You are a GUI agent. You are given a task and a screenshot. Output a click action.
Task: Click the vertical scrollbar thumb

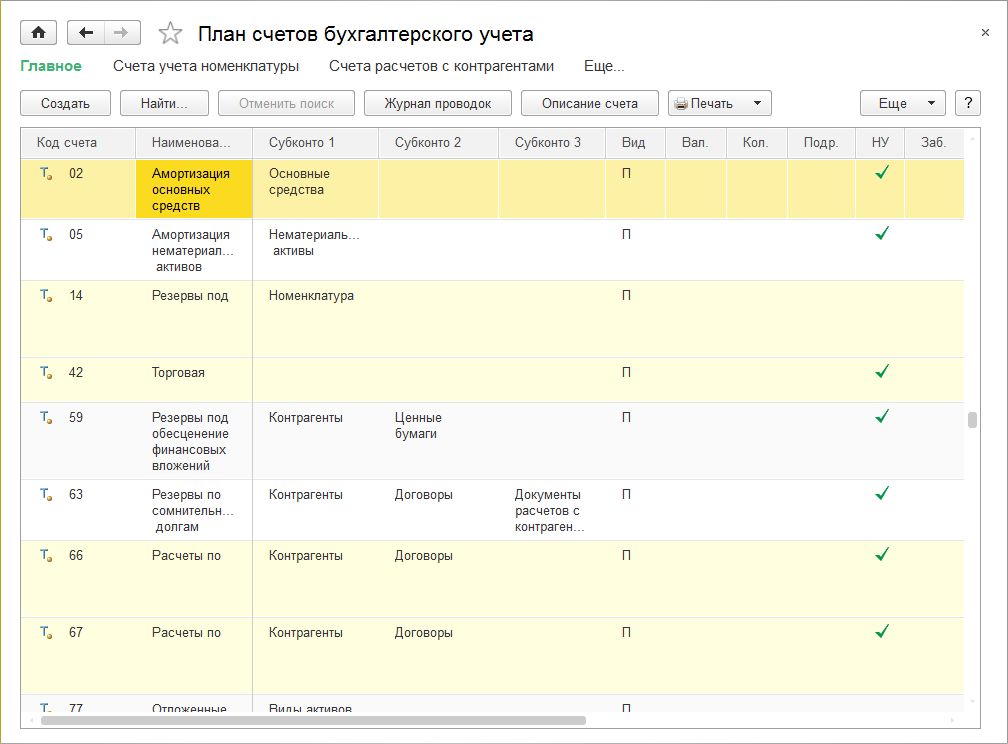click(x=971, y=420)
